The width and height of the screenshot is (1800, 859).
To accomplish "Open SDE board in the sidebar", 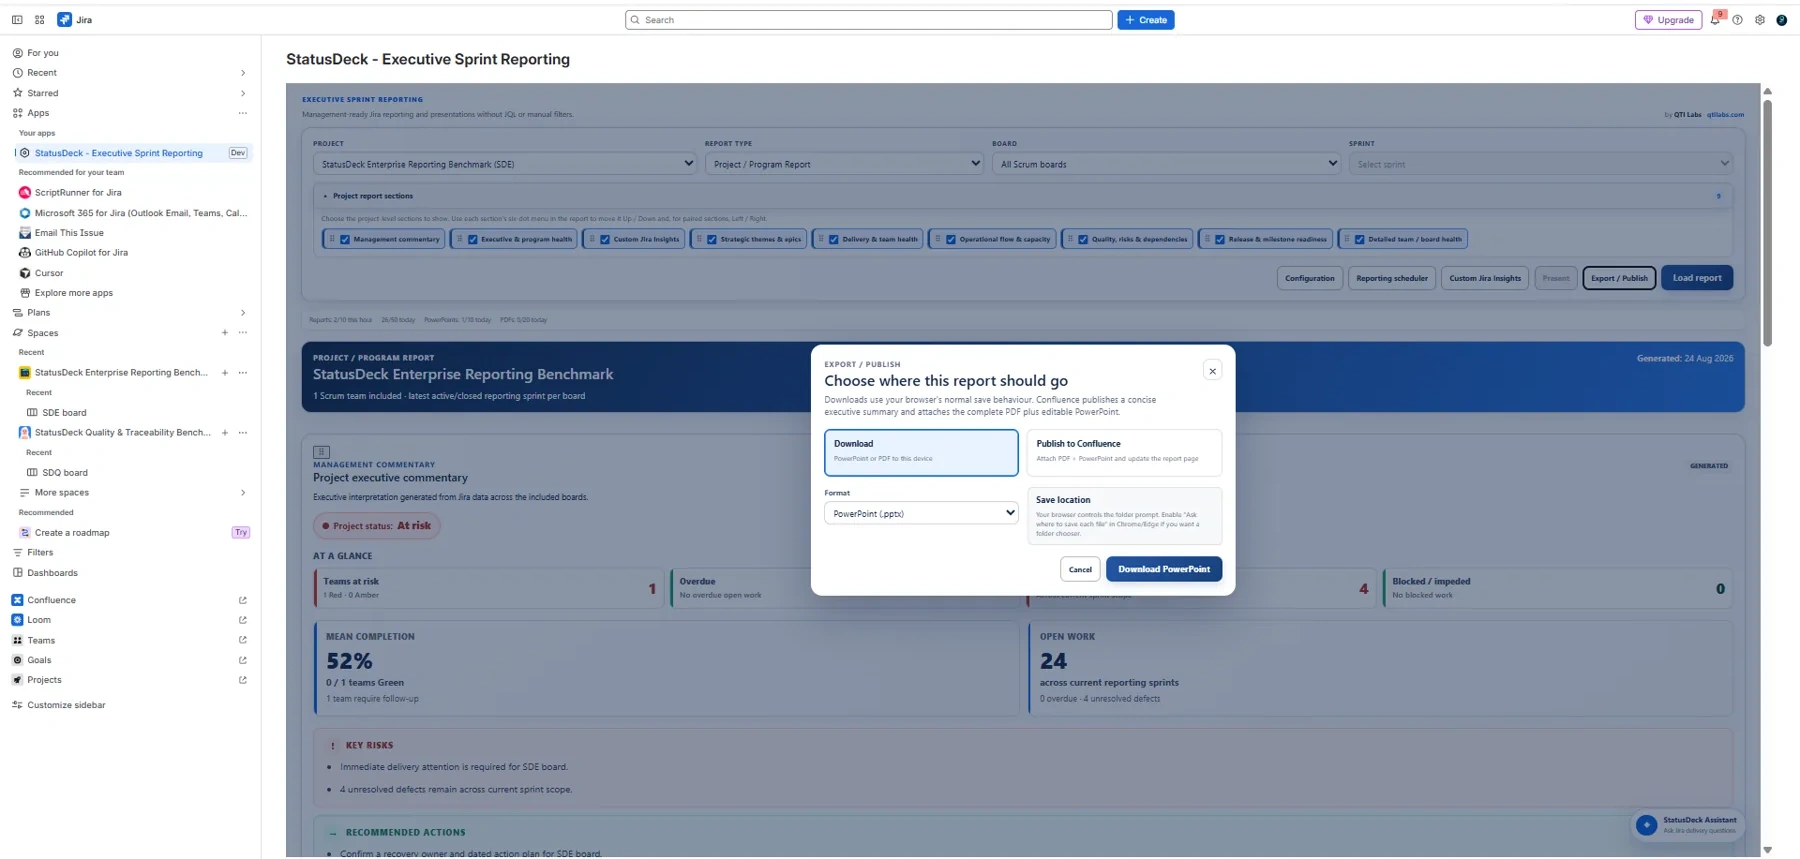I will click(64, 412).
